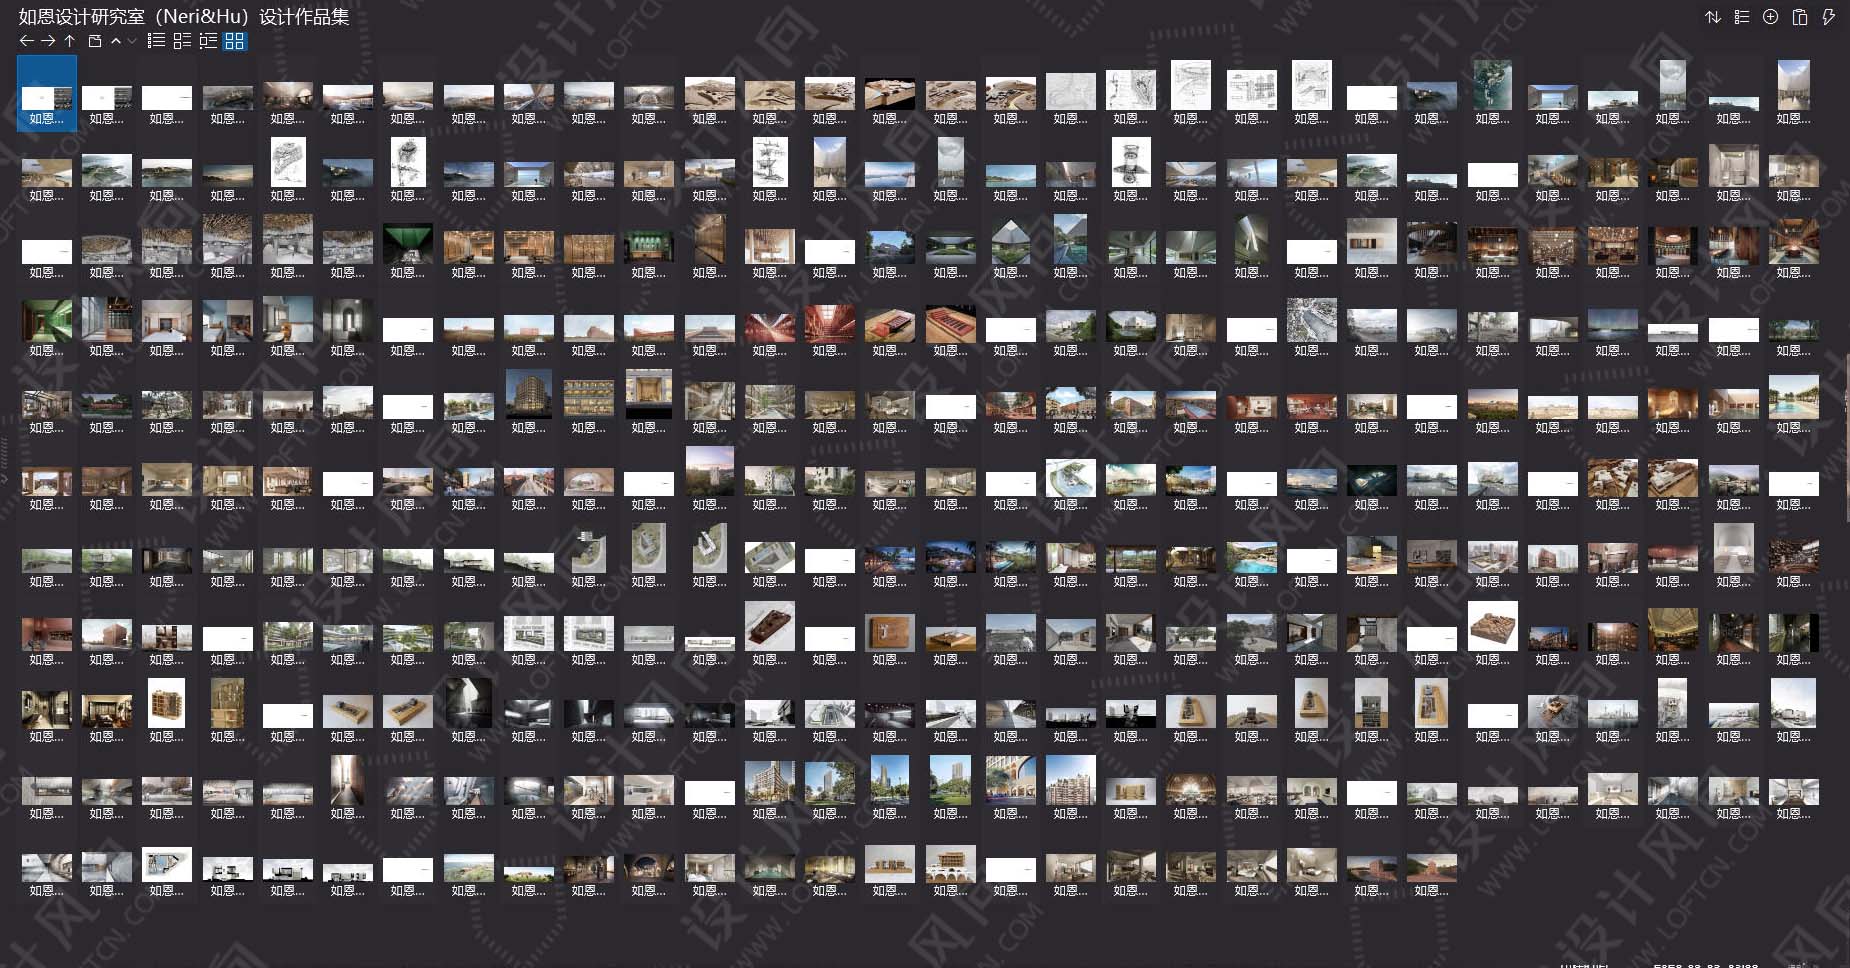Select the last thumbnail in the bottom row
The image size is (1850, 968).
(1431, 868)
